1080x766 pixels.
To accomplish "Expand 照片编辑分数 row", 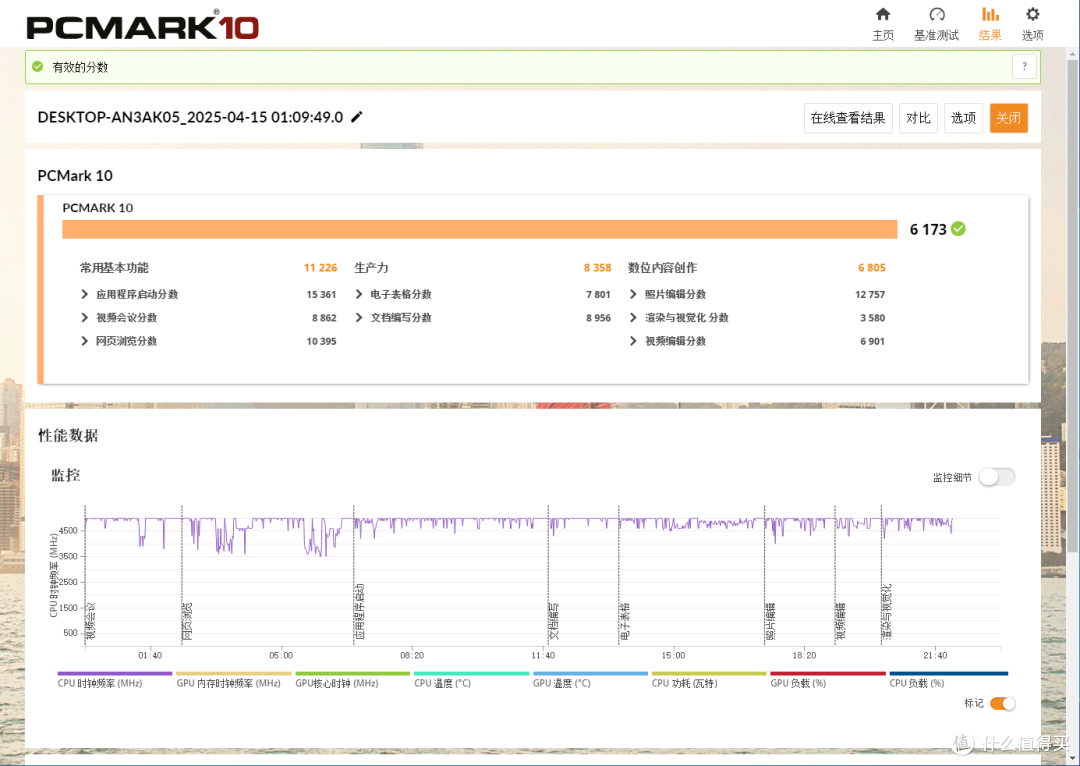I will (x=633, y=294).
